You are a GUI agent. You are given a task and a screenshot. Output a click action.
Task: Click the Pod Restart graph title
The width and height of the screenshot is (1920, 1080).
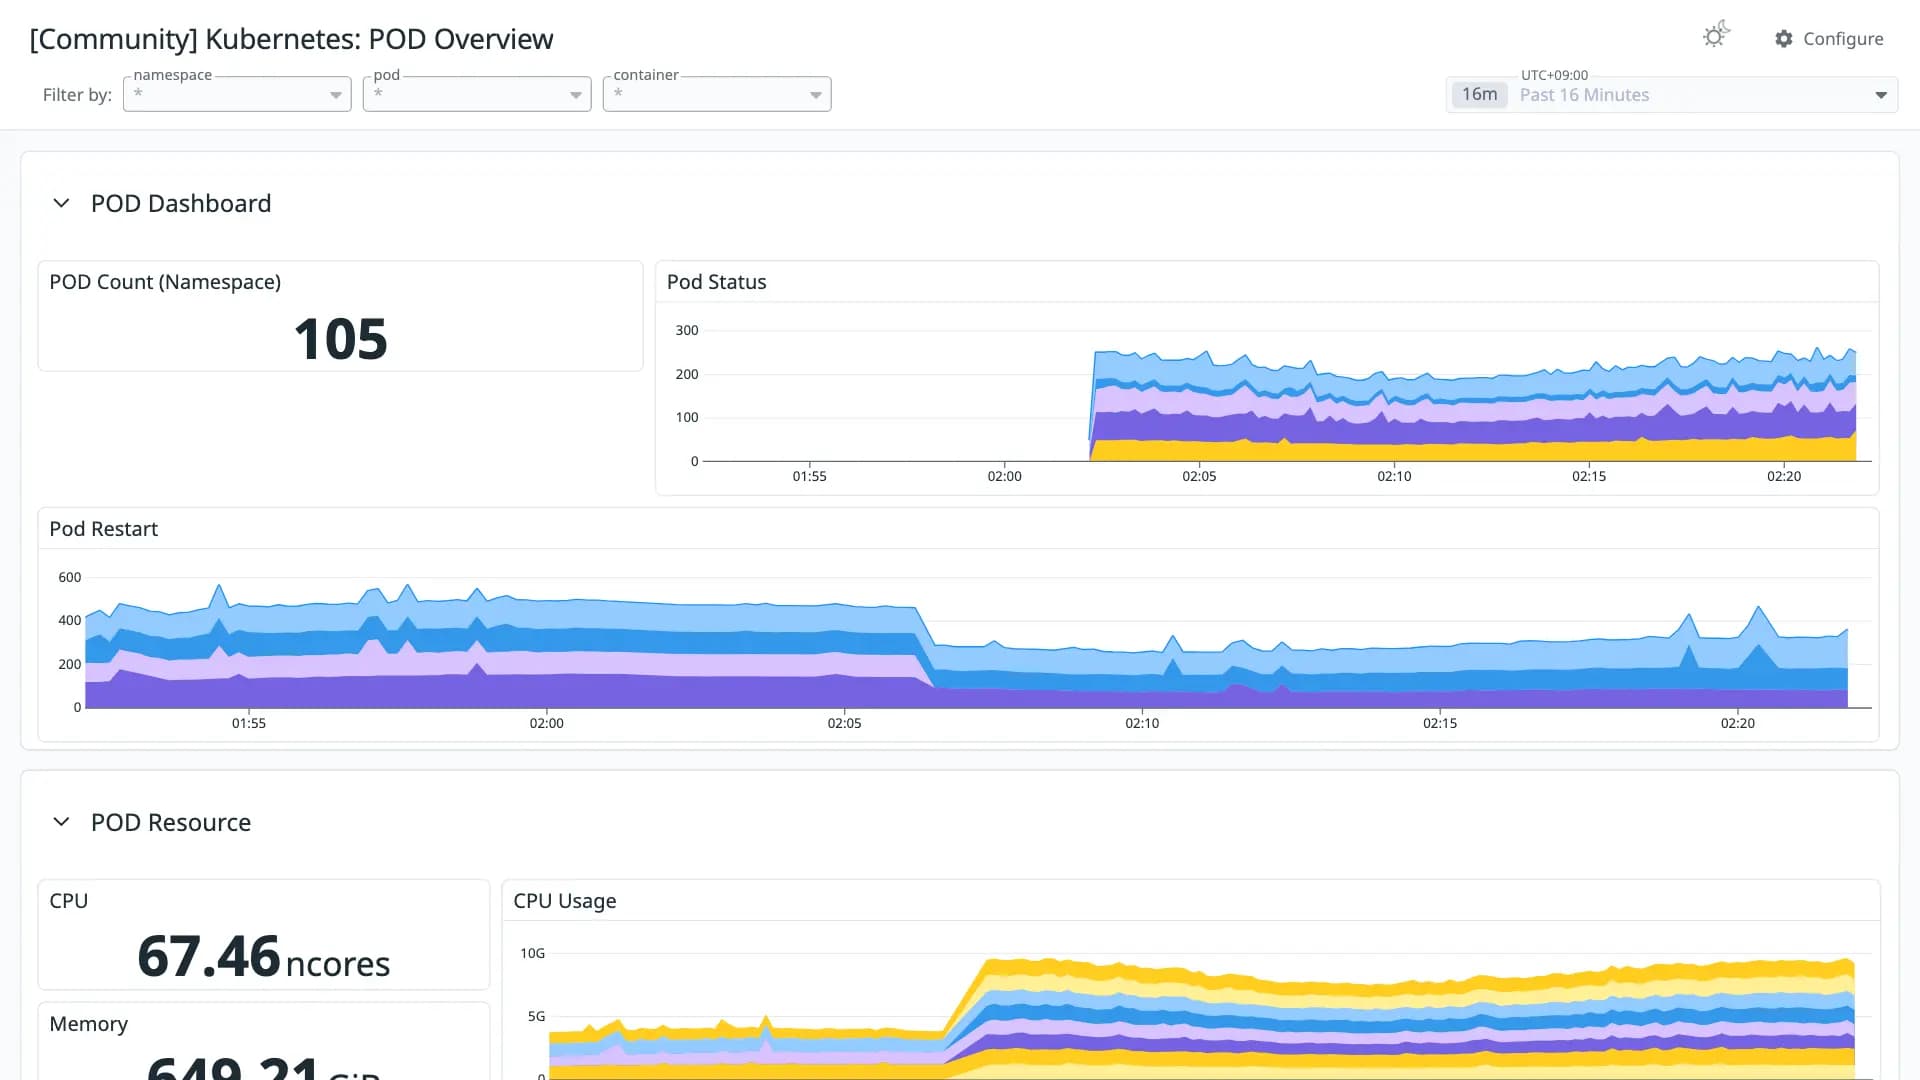click(x=104, y=529)
